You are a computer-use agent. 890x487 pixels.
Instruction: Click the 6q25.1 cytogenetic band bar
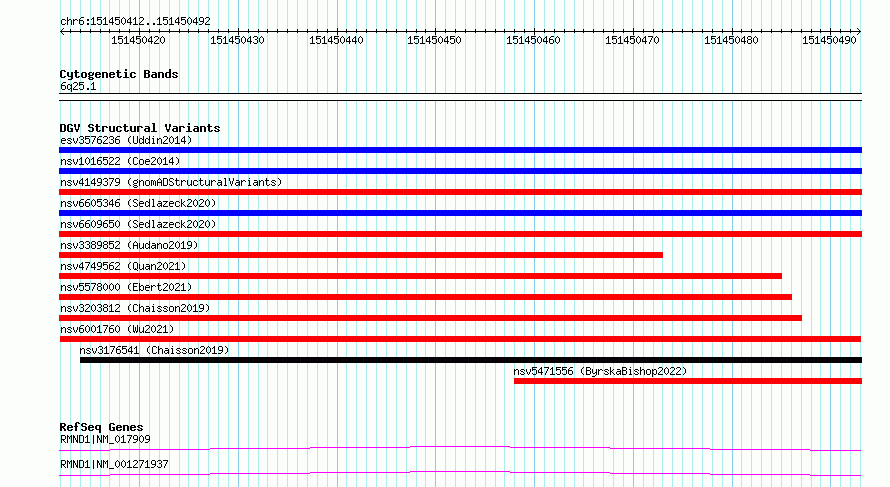460,97
